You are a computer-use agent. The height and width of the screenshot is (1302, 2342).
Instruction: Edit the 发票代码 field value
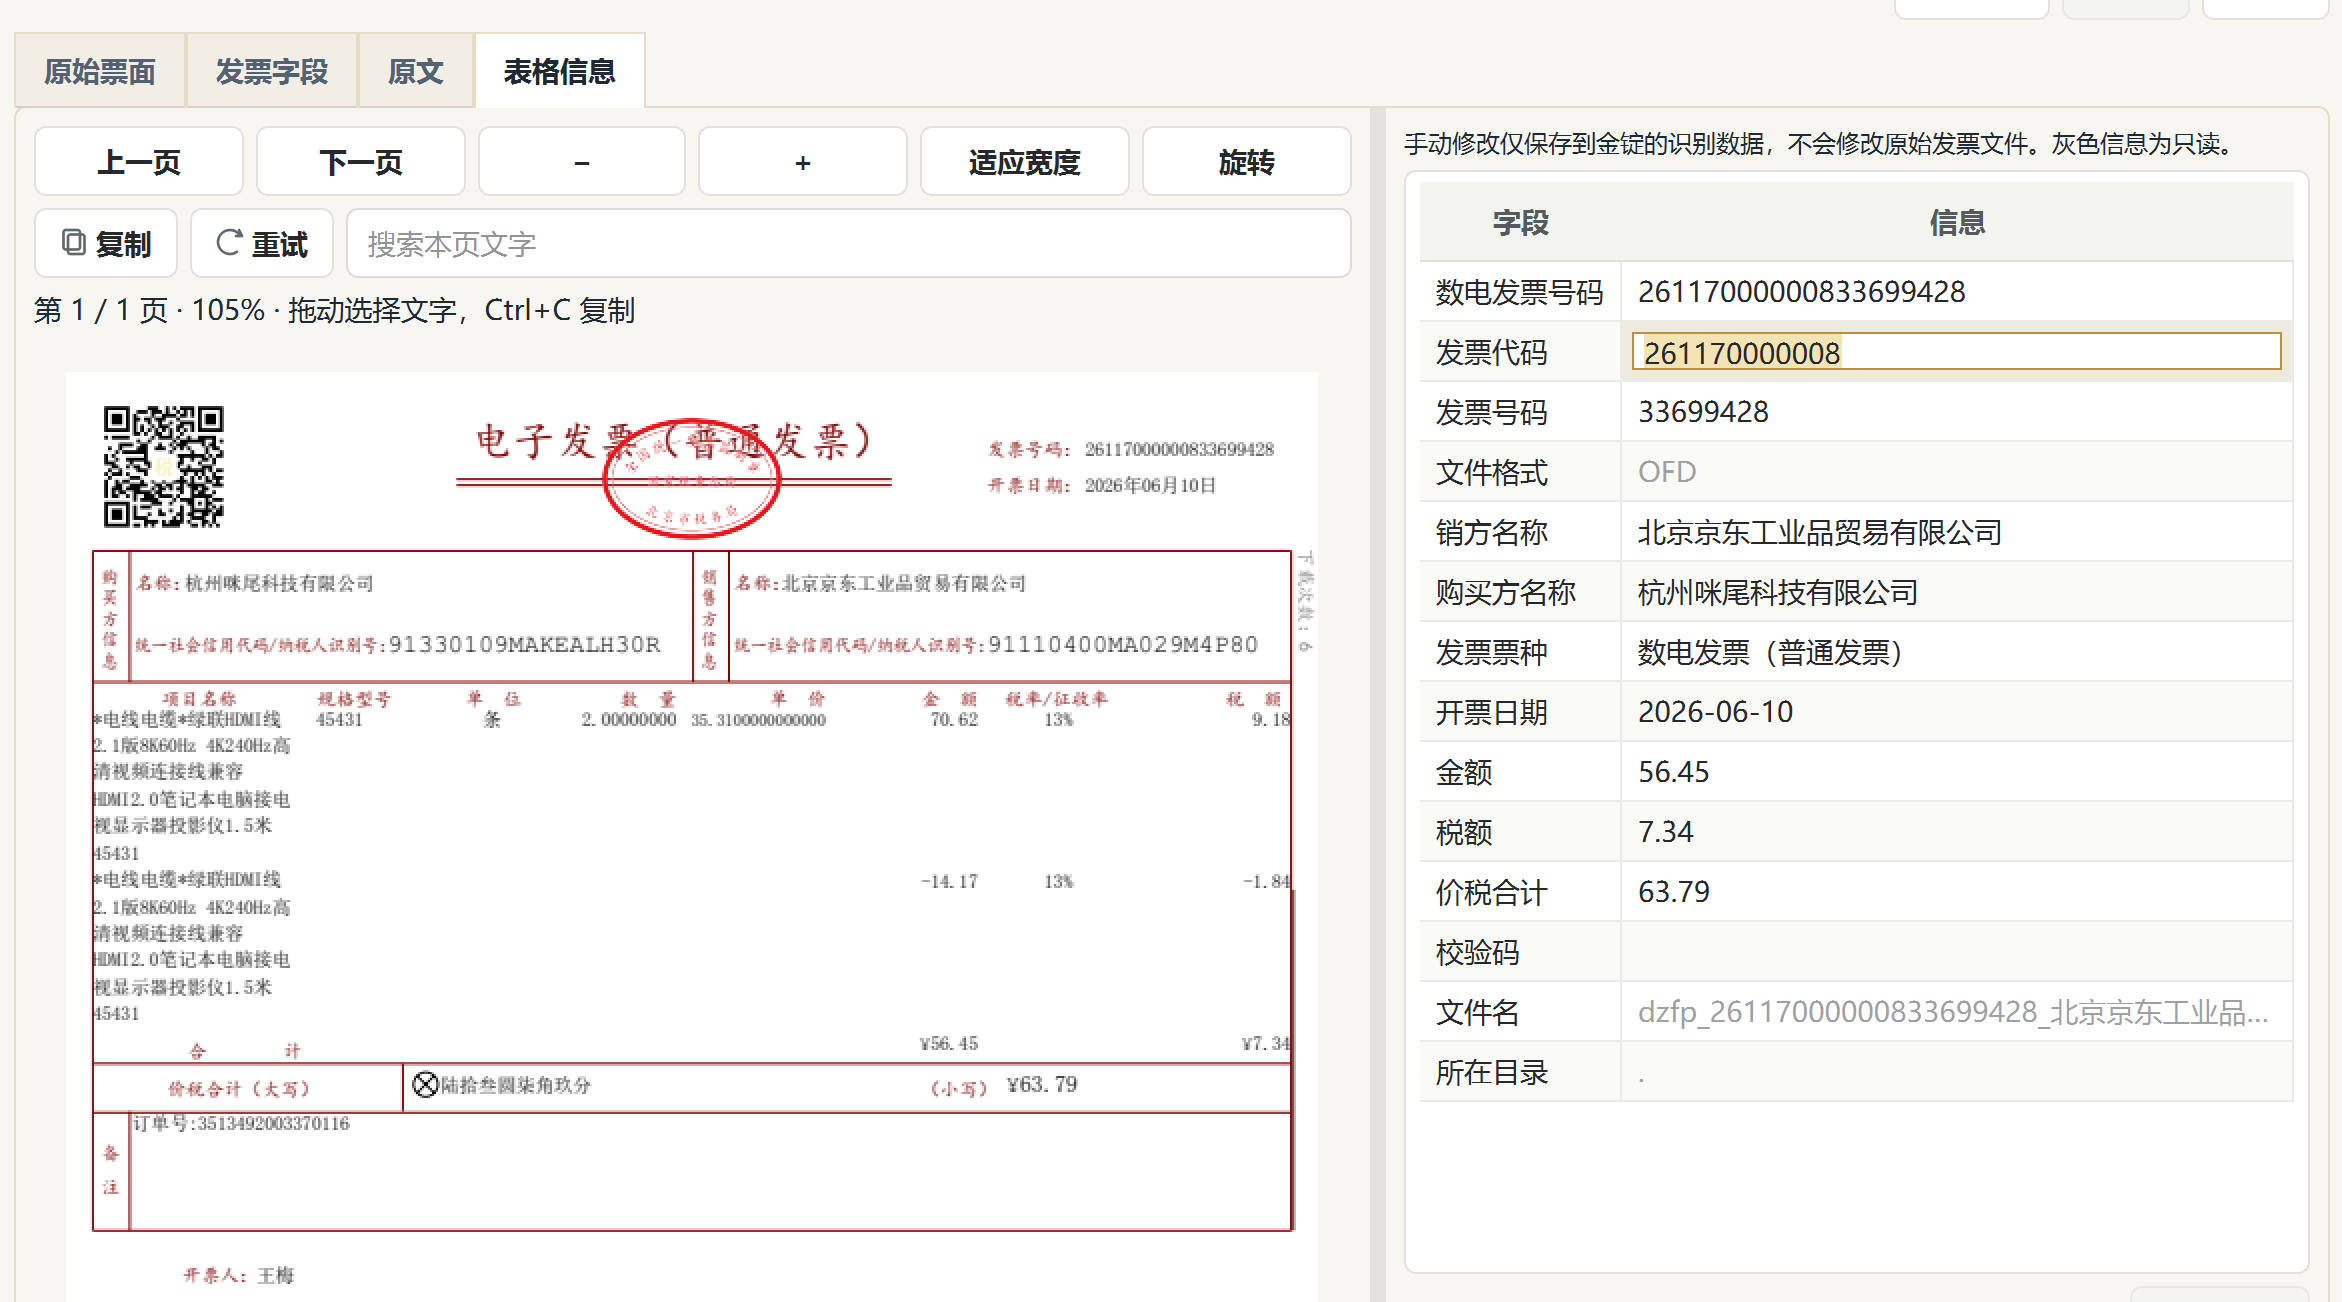coord(1956,352)
